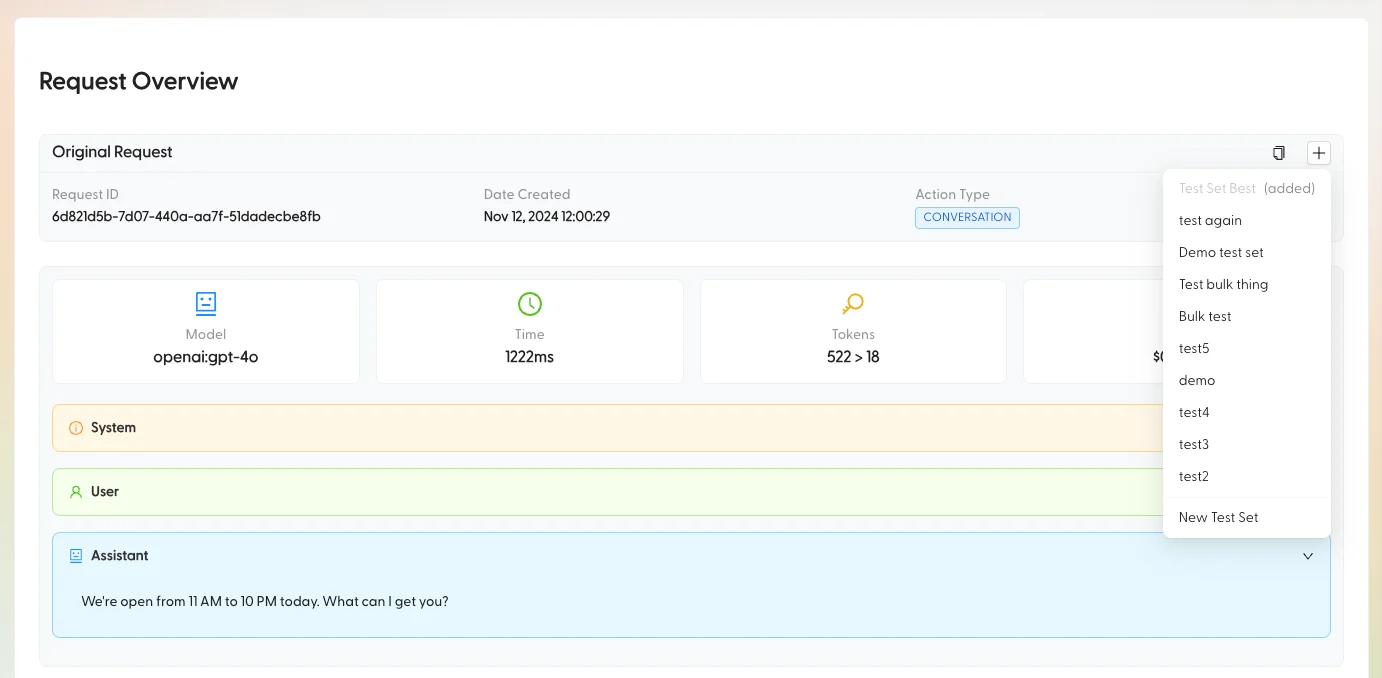
Task: Click the key icon above Tokens
Action: coord(853,303)
